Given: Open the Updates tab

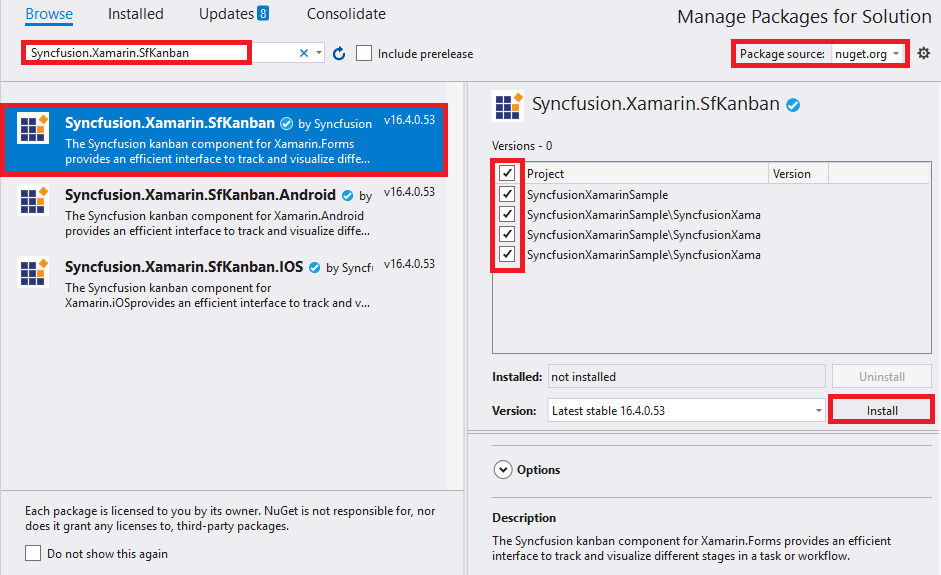Looking at the screenshot, I should pyautogui.click(x=234, y=14).
